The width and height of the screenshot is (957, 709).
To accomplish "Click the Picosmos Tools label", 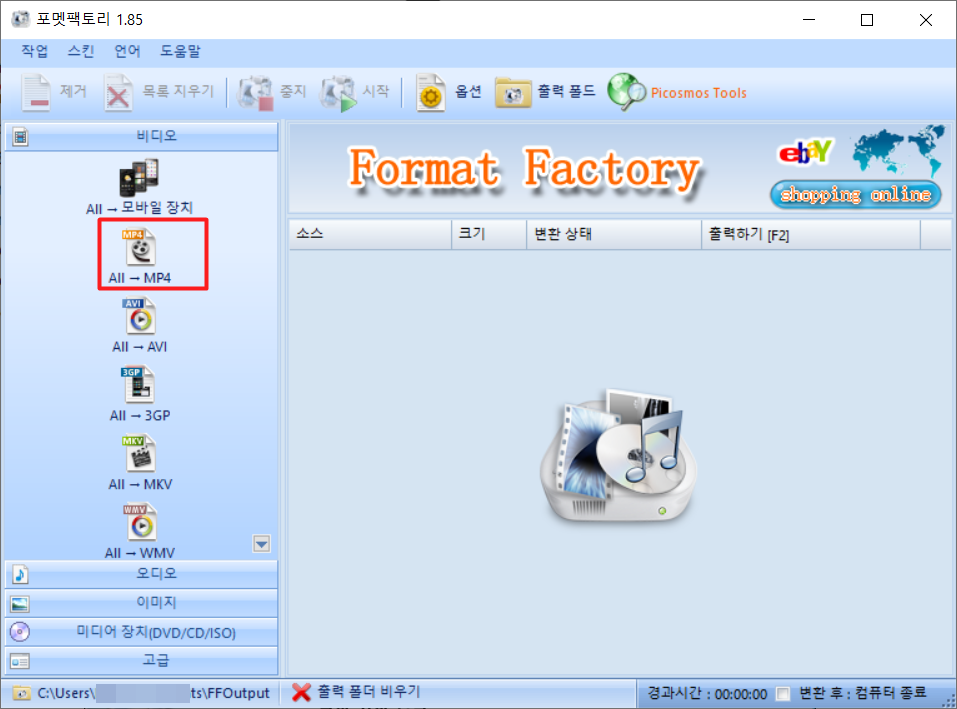I will coord(699,93).
